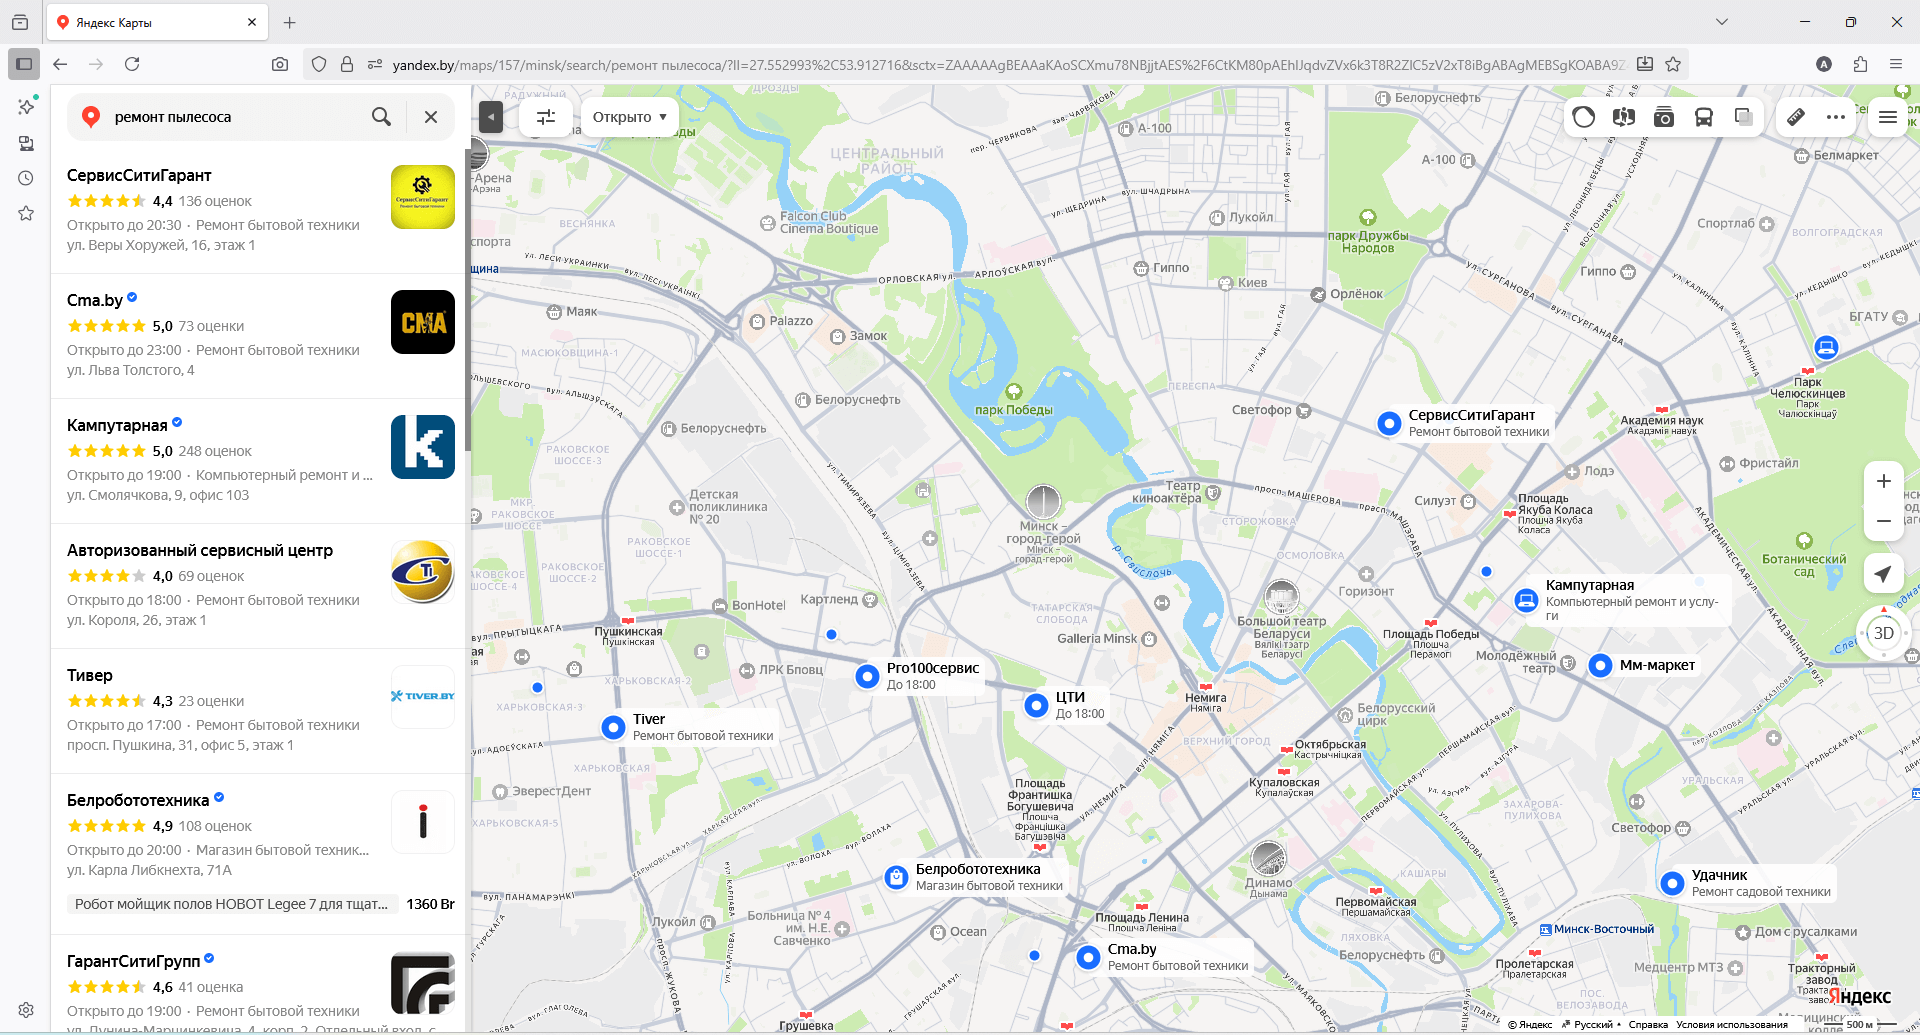Select the Яндекс Карты browser tab
This screenshot has height=1035, width=1920.
tap(150, 22)
